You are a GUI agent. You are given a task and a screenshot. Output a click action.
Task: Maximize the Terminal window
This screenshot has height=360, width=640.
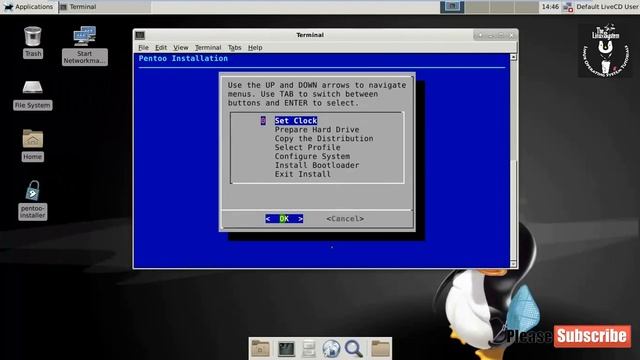click(x=501, y=36)
